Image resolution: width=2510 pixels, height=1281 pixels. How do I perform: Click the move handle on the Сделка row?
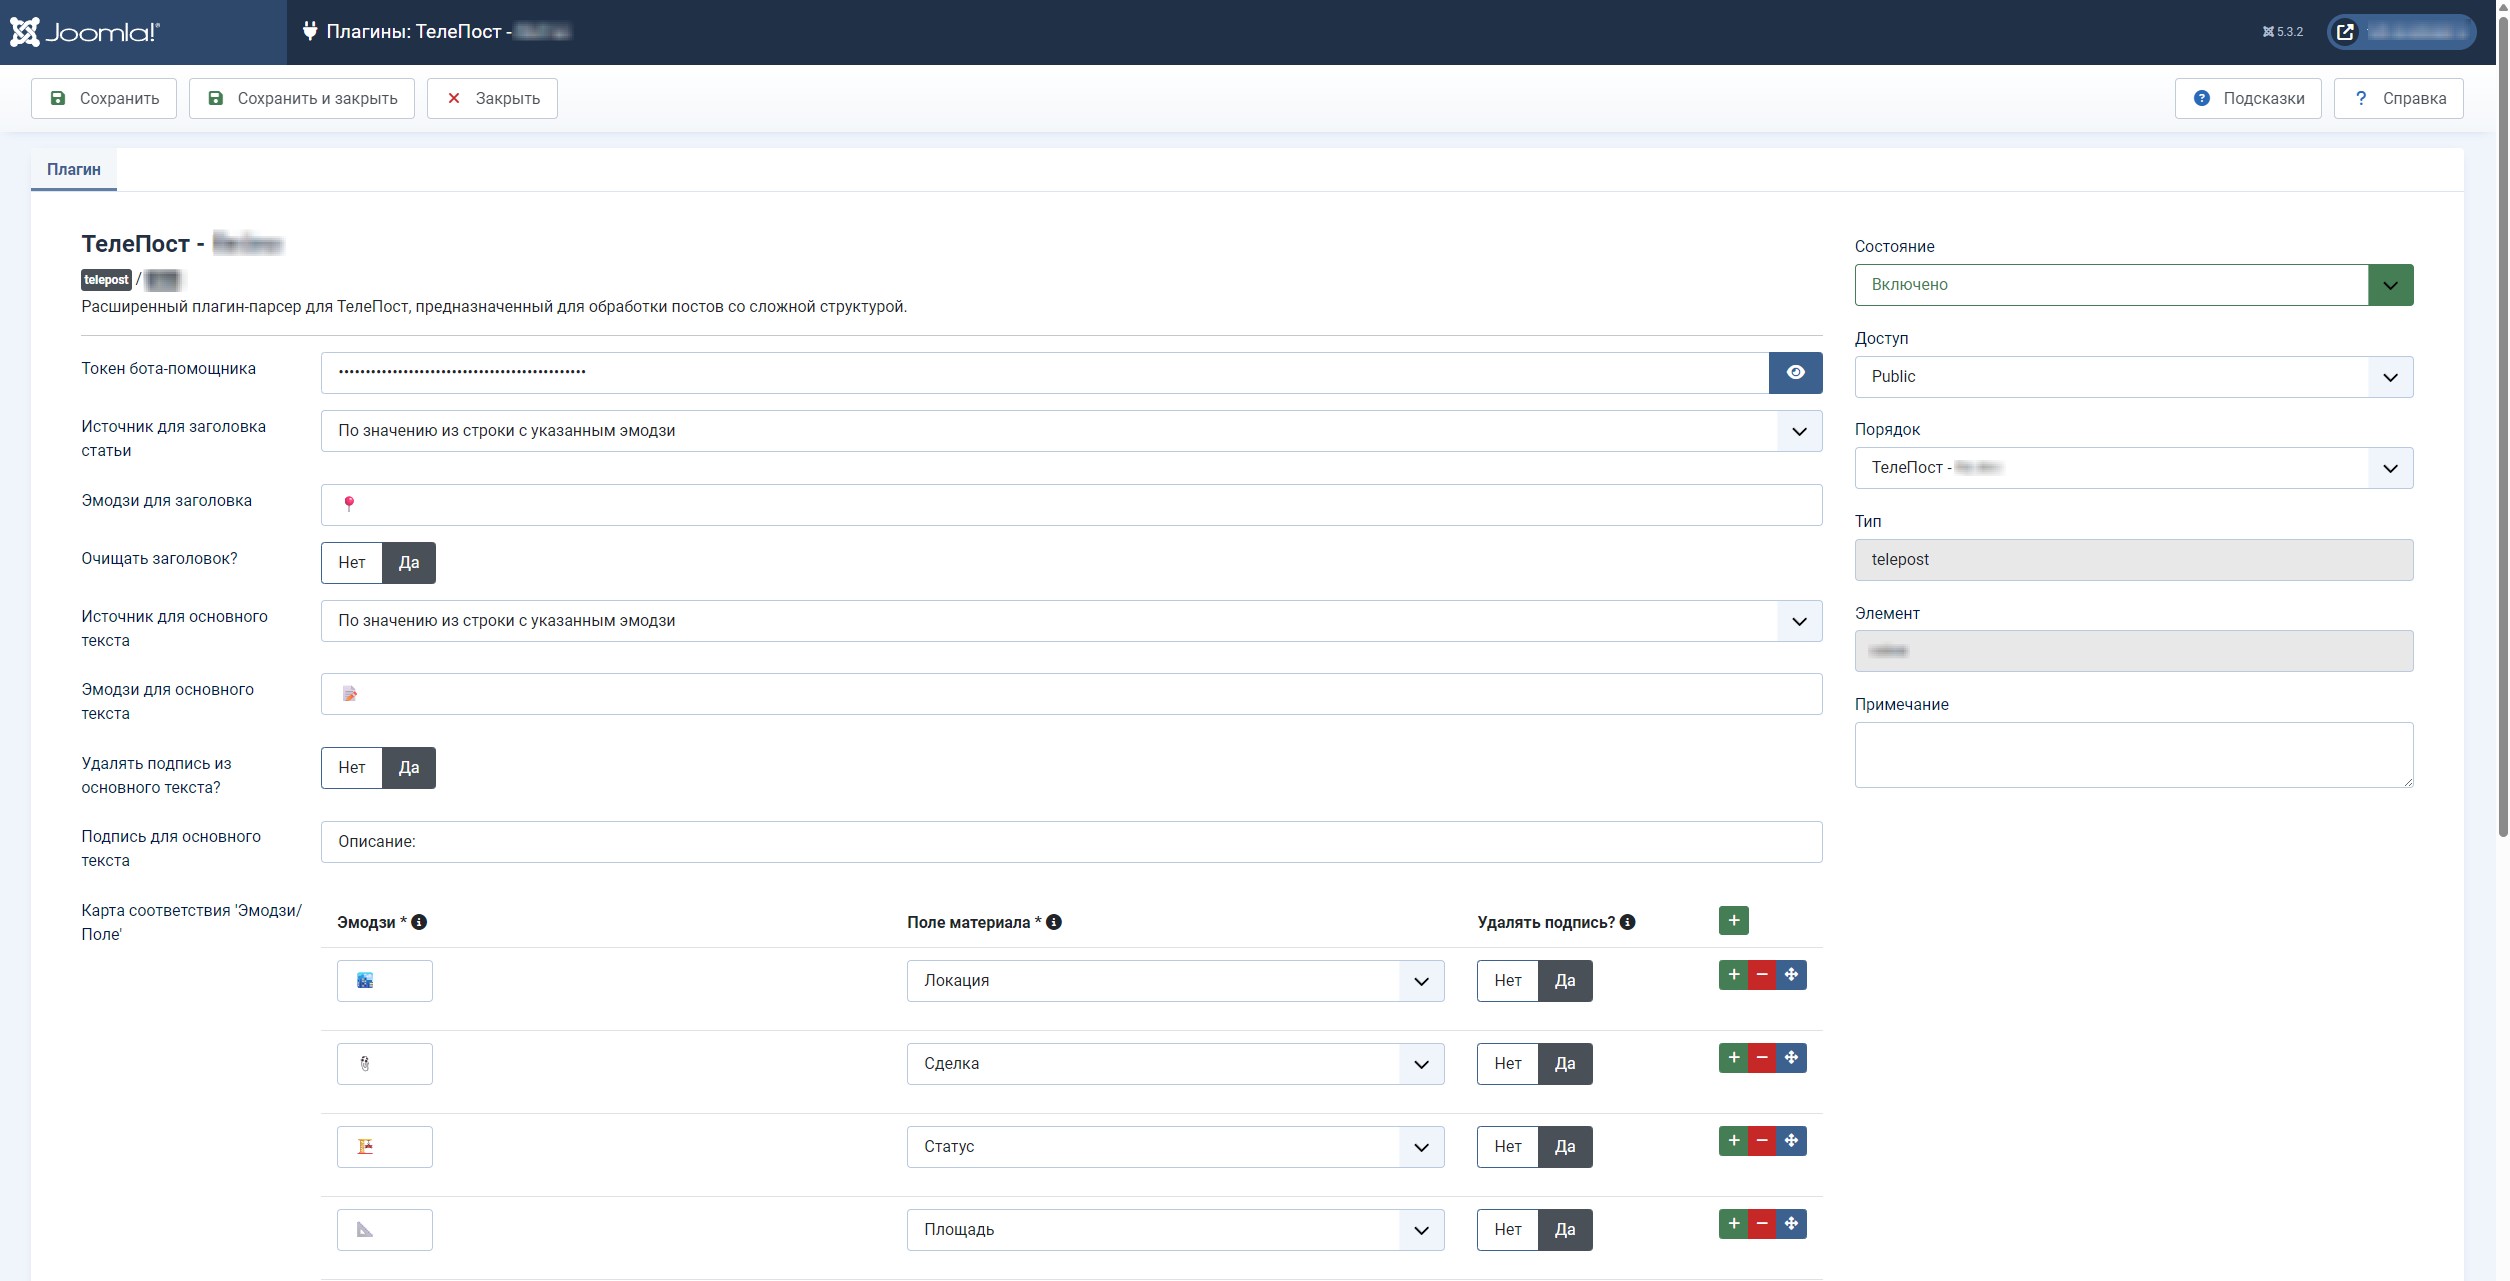(1791, 1058)
